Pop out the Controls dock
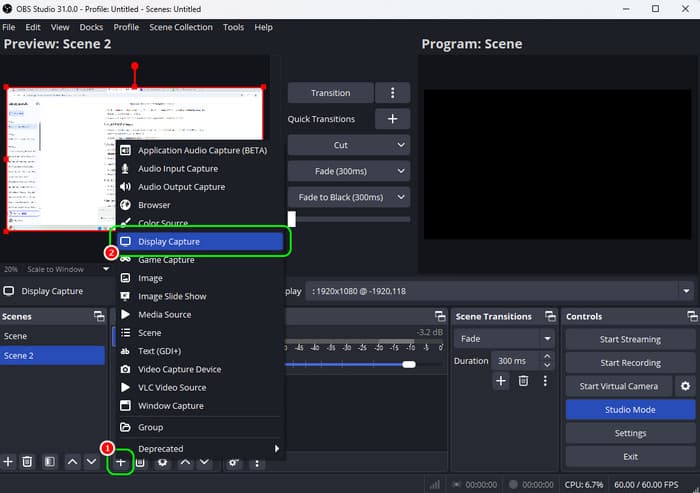 point(692,316)
